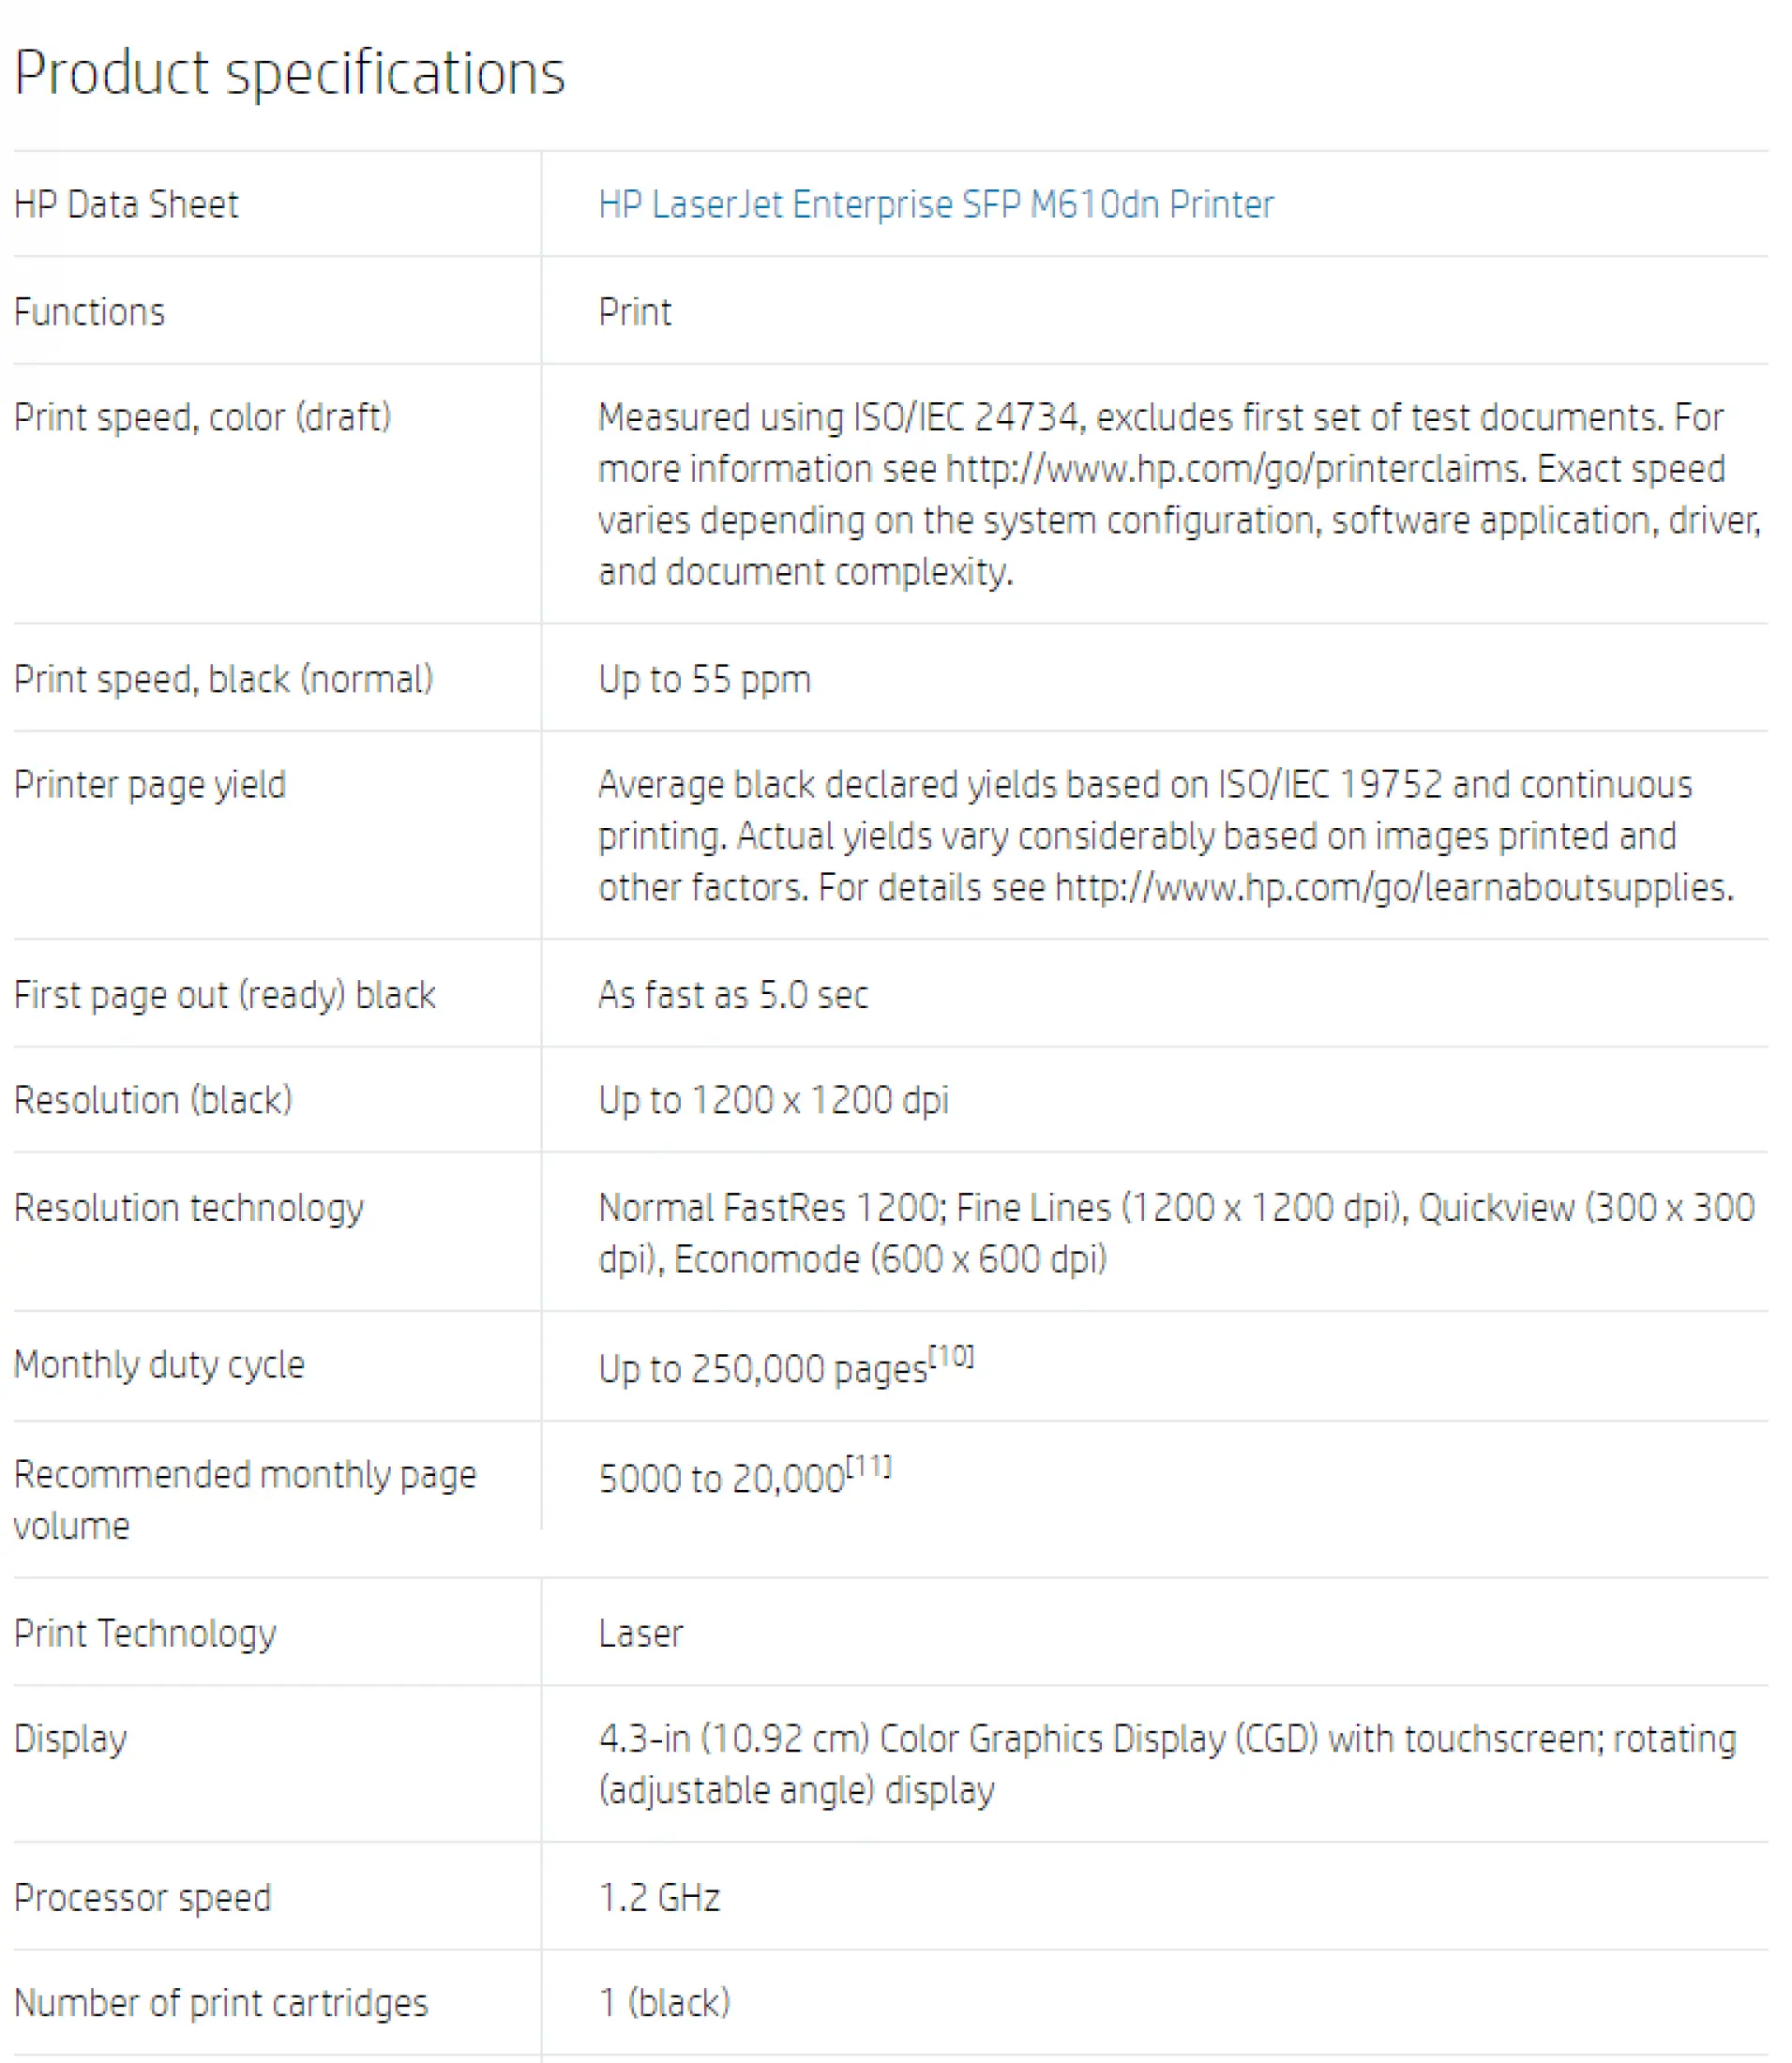Click the [11] footnote after 5000 to 20,000

click(x=868, y=1467)
